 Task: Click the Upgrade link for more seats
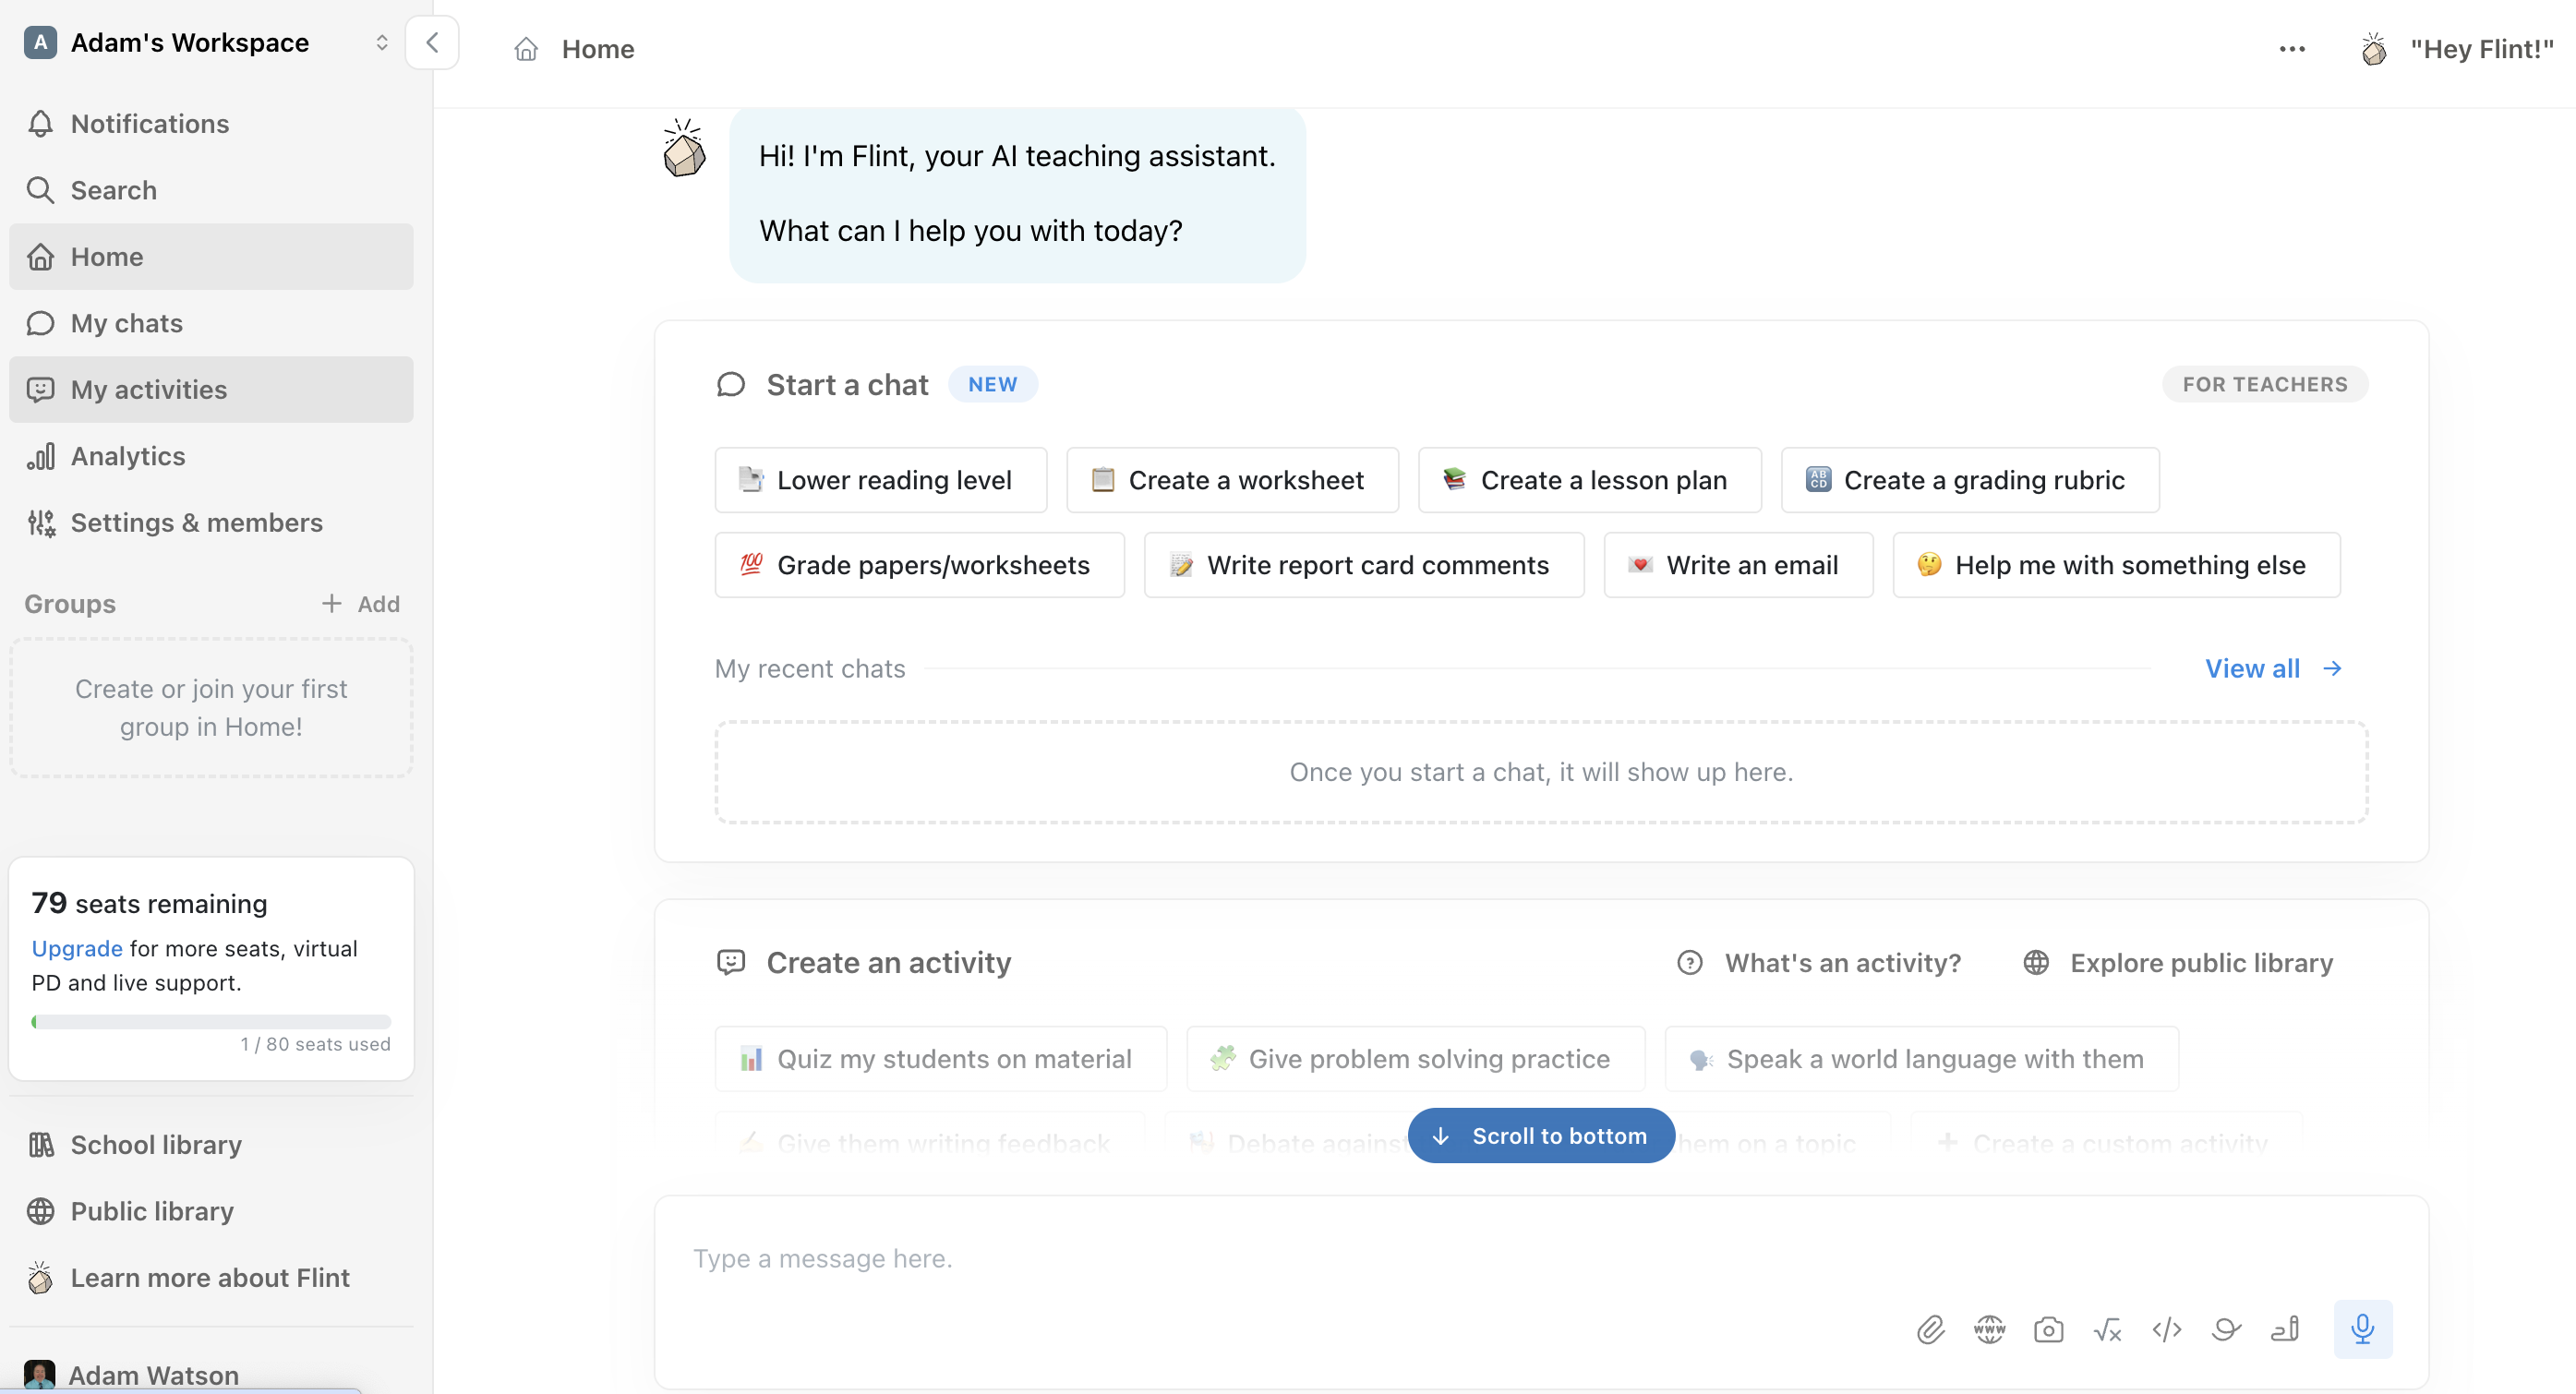click(77, 948)
